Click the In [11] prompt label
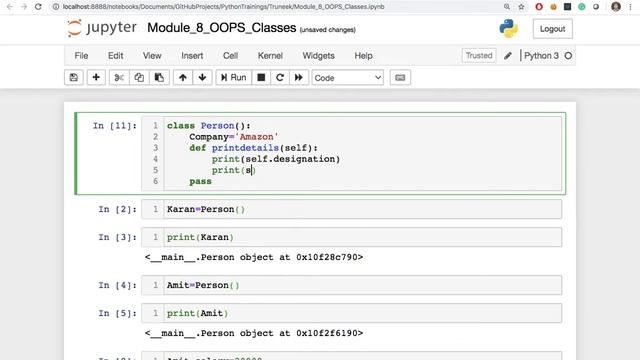 115,126
